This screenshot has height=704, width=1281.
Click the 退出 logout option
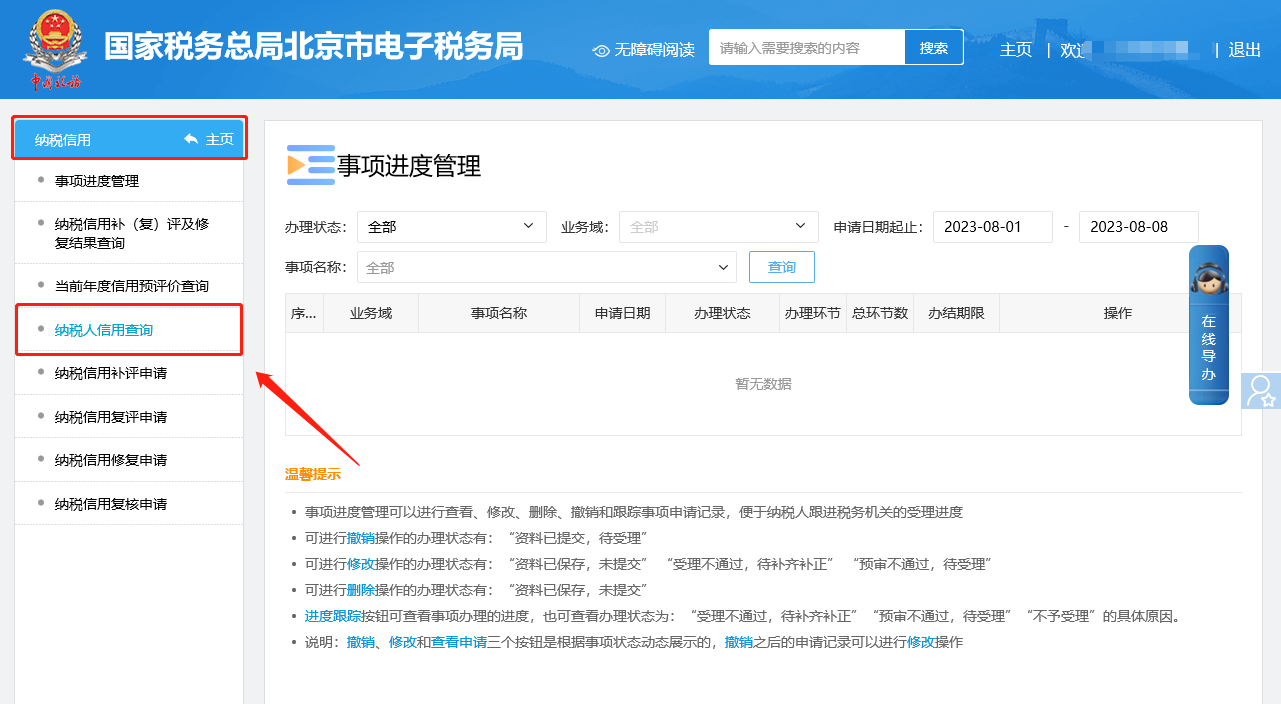coord(1243,50)
